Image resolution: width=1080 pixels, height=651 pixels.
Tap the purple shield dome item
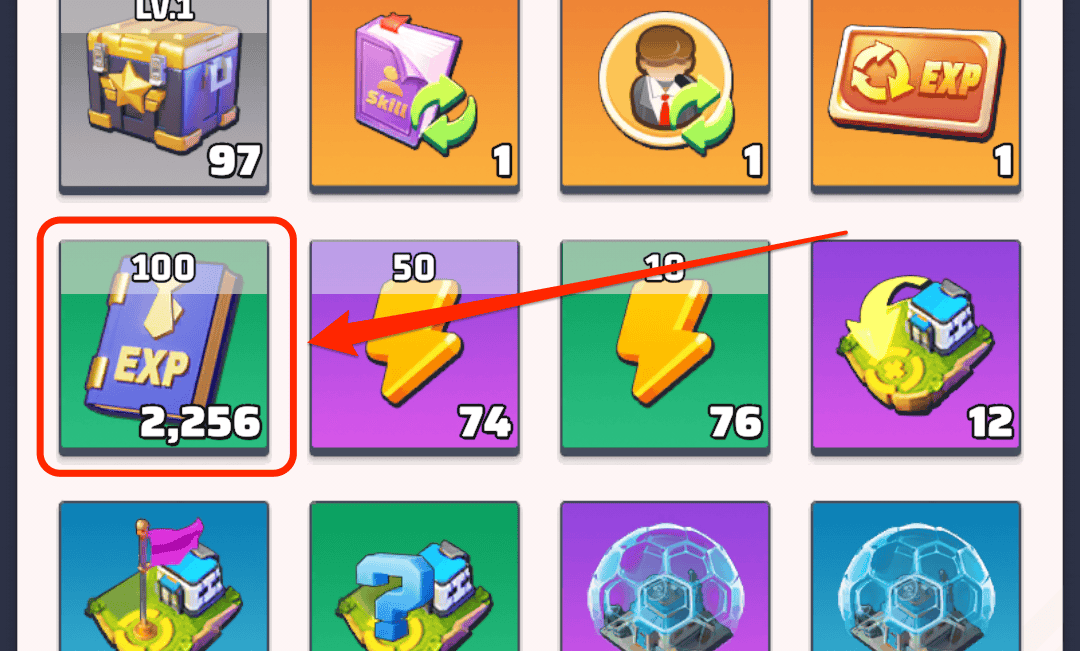pos(665,576)
